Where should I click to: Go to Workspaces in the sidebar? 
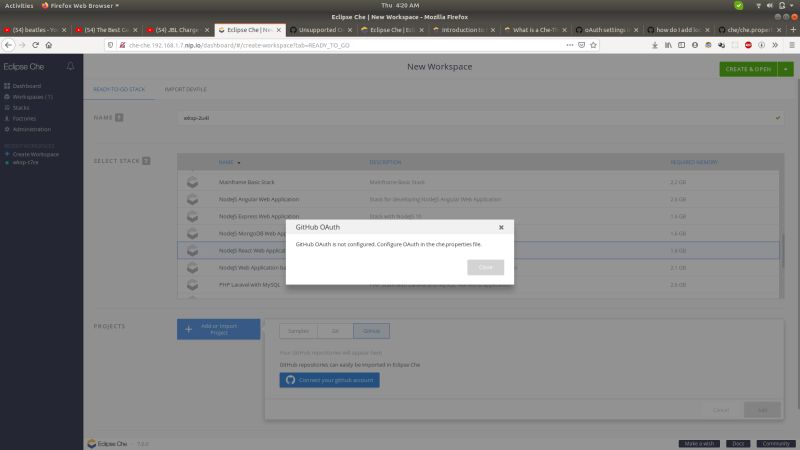(x=32, y=97)
